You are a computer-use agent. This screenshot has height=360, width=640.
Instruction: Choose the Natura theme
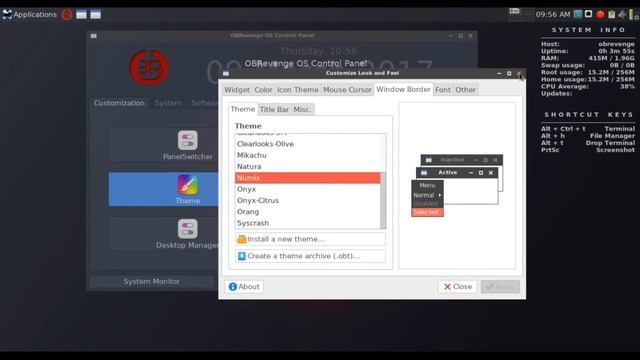point(307,167)
